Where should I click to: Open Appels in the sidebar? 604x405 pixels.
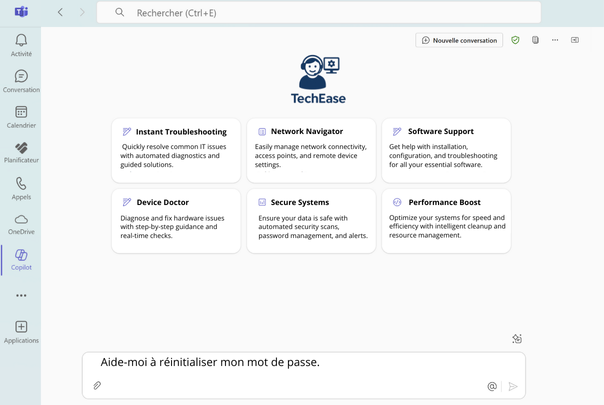click(x=21, y=188)
